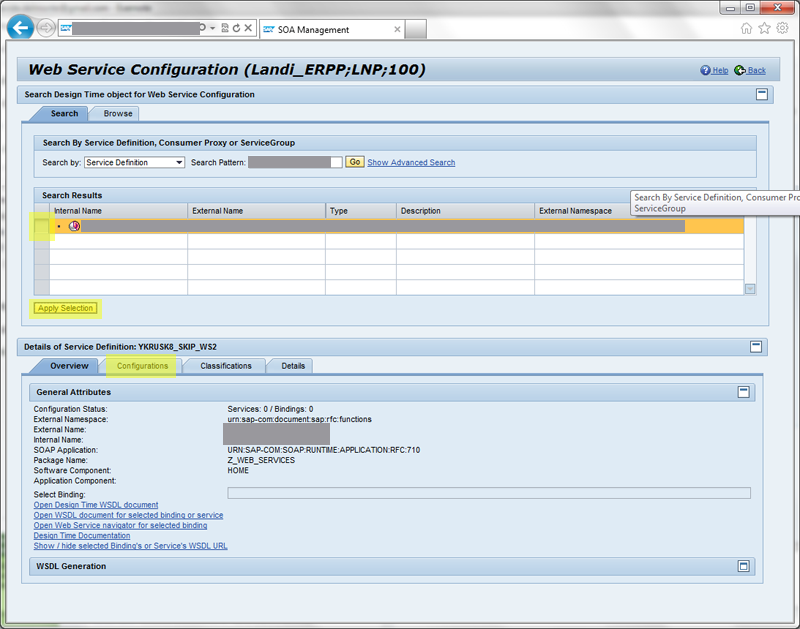Viewport: 800px width, 629px height.
Task: Click the browser back arrow button
Action: (x=20, y=28)
